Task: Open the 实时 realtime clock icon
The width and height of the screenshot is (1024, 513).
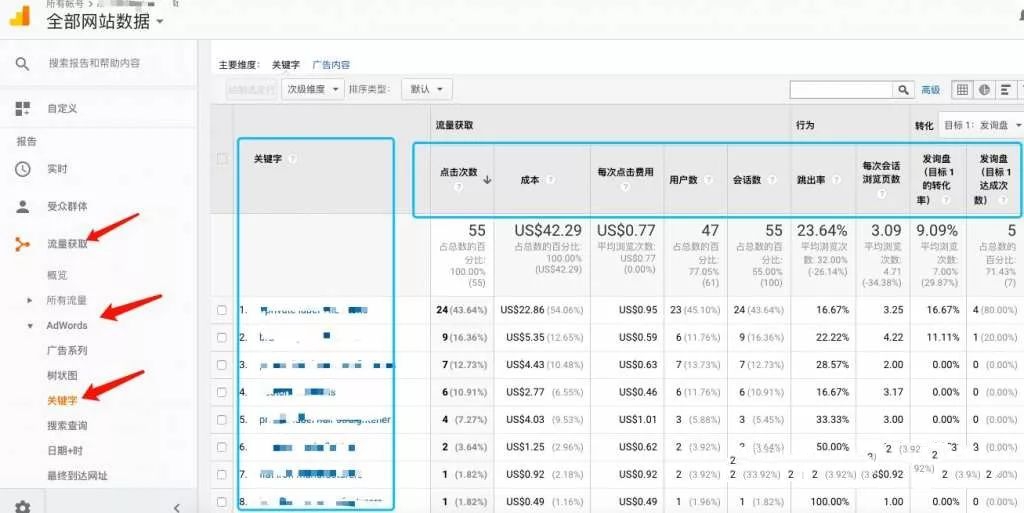Action: click(22, 169)
